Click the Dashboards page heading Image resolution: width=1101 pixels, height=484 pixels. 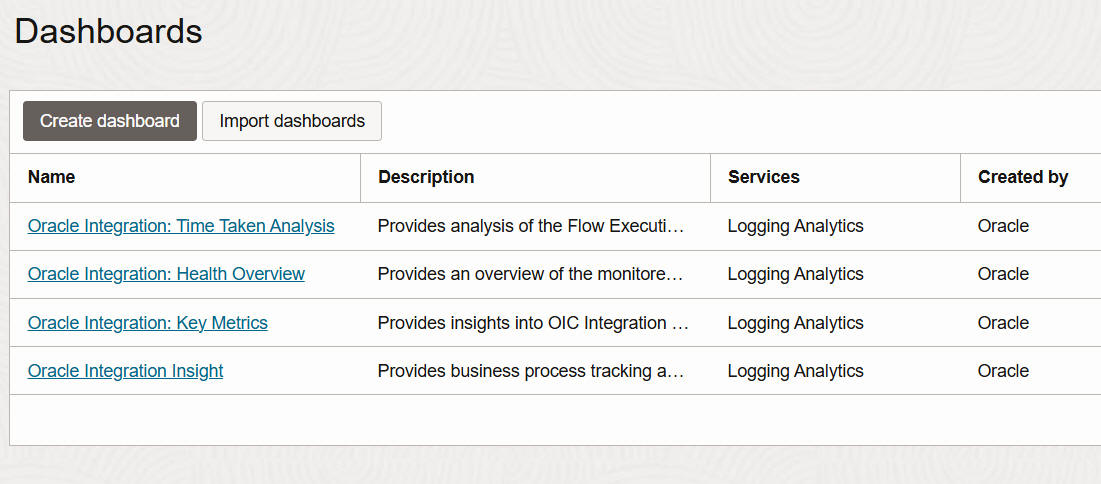point(108,31)
